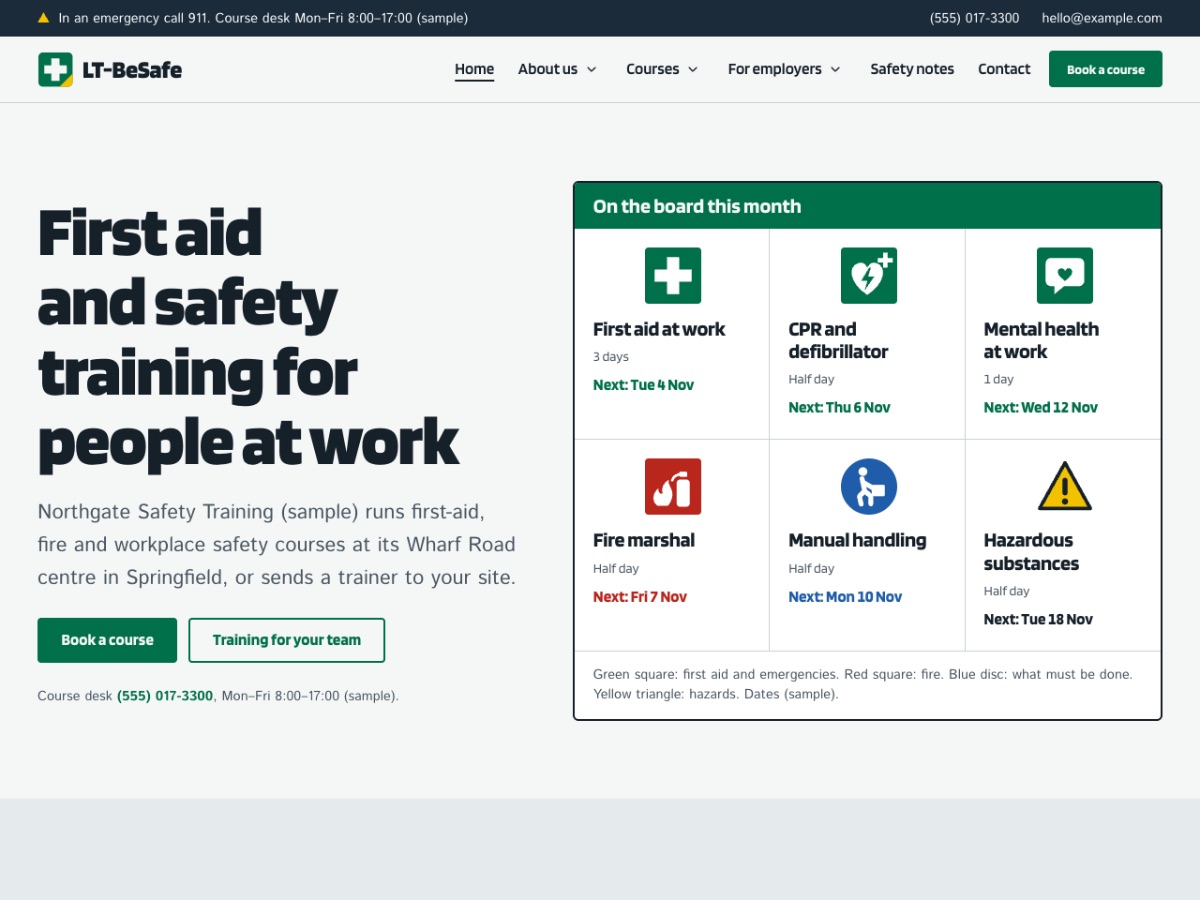Click the 'Next: Fri 7 Nov' date

click(x=640, y=597)
